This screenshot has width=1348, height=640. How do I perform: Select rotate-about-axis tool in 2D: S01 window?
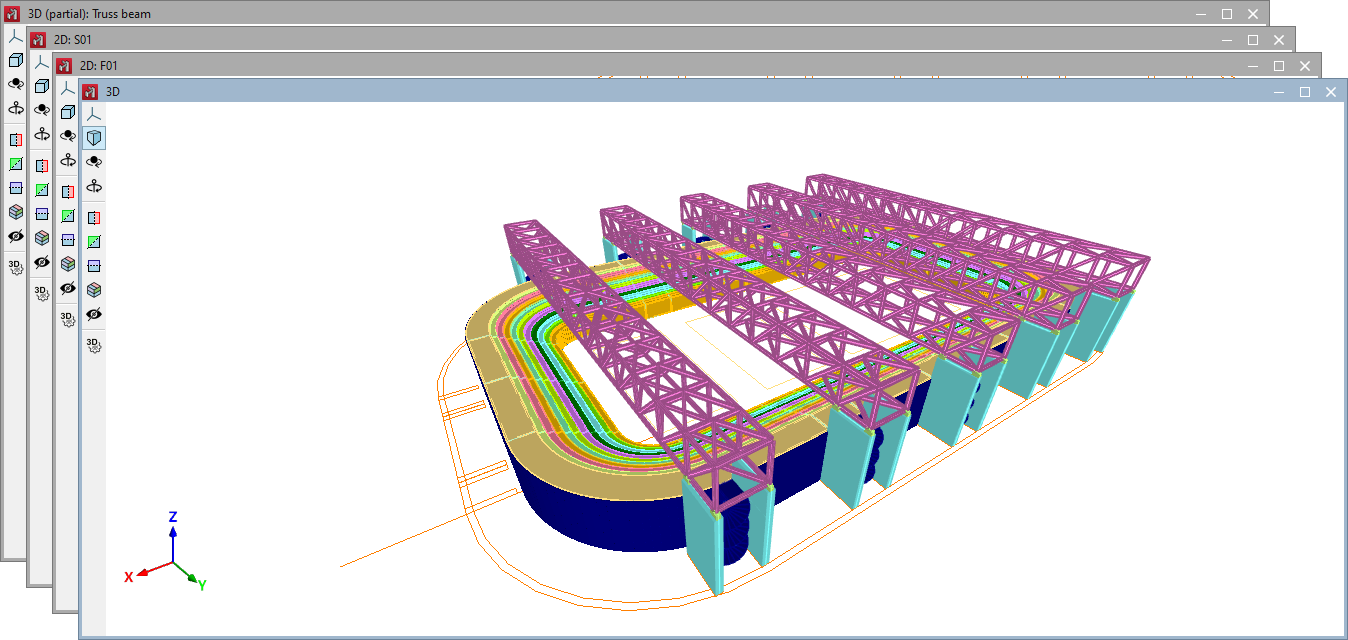point(42,134)
